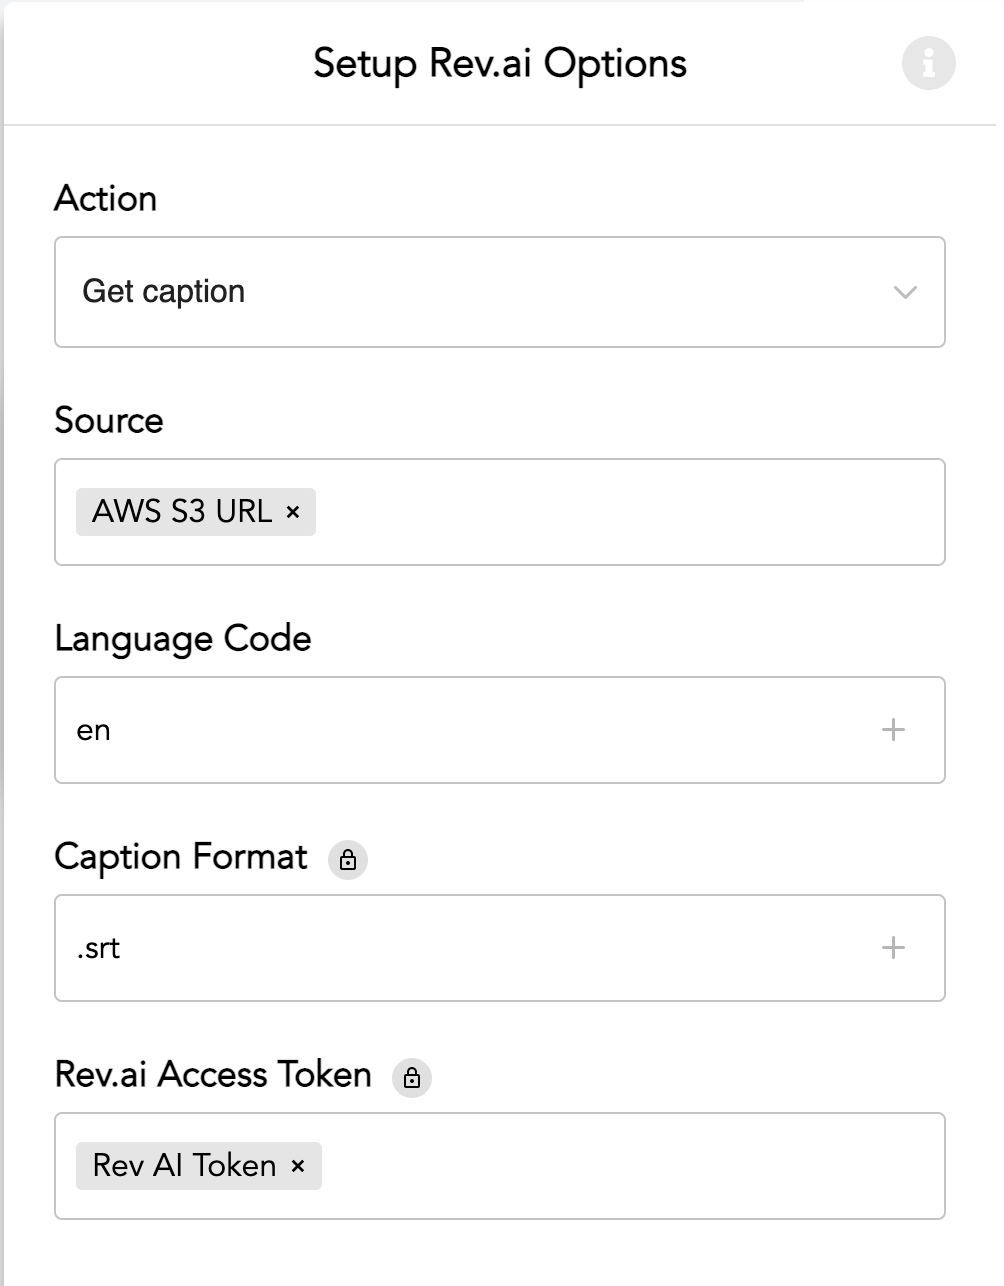Click the 'en' Language Code input

(x=450, y=730)
